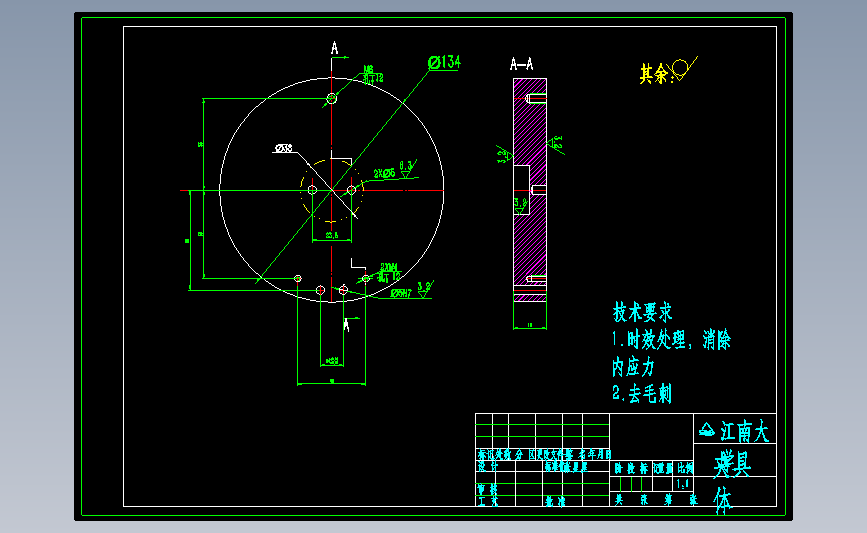The width and height of the screenshot is (867, 533).
Task: Select the 技术要求 heading text
Action: click(x=643, y=312)
